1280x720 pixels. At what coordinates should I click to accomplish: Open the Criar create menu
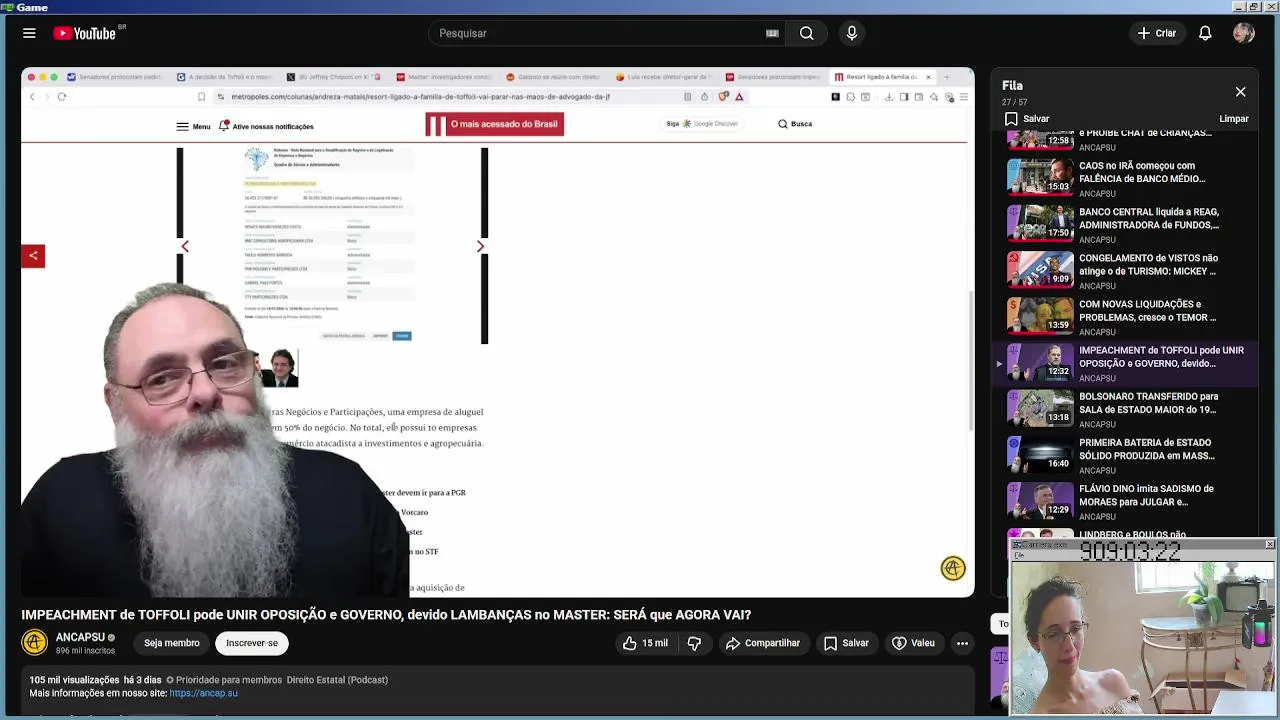(x=1157, y=33)
